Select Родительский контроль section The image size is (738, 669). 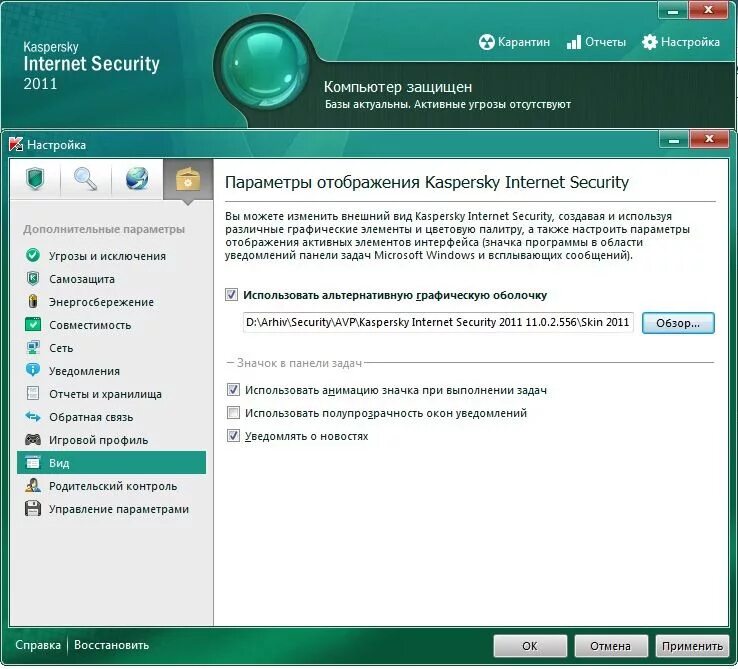click(x=112, y=486)
